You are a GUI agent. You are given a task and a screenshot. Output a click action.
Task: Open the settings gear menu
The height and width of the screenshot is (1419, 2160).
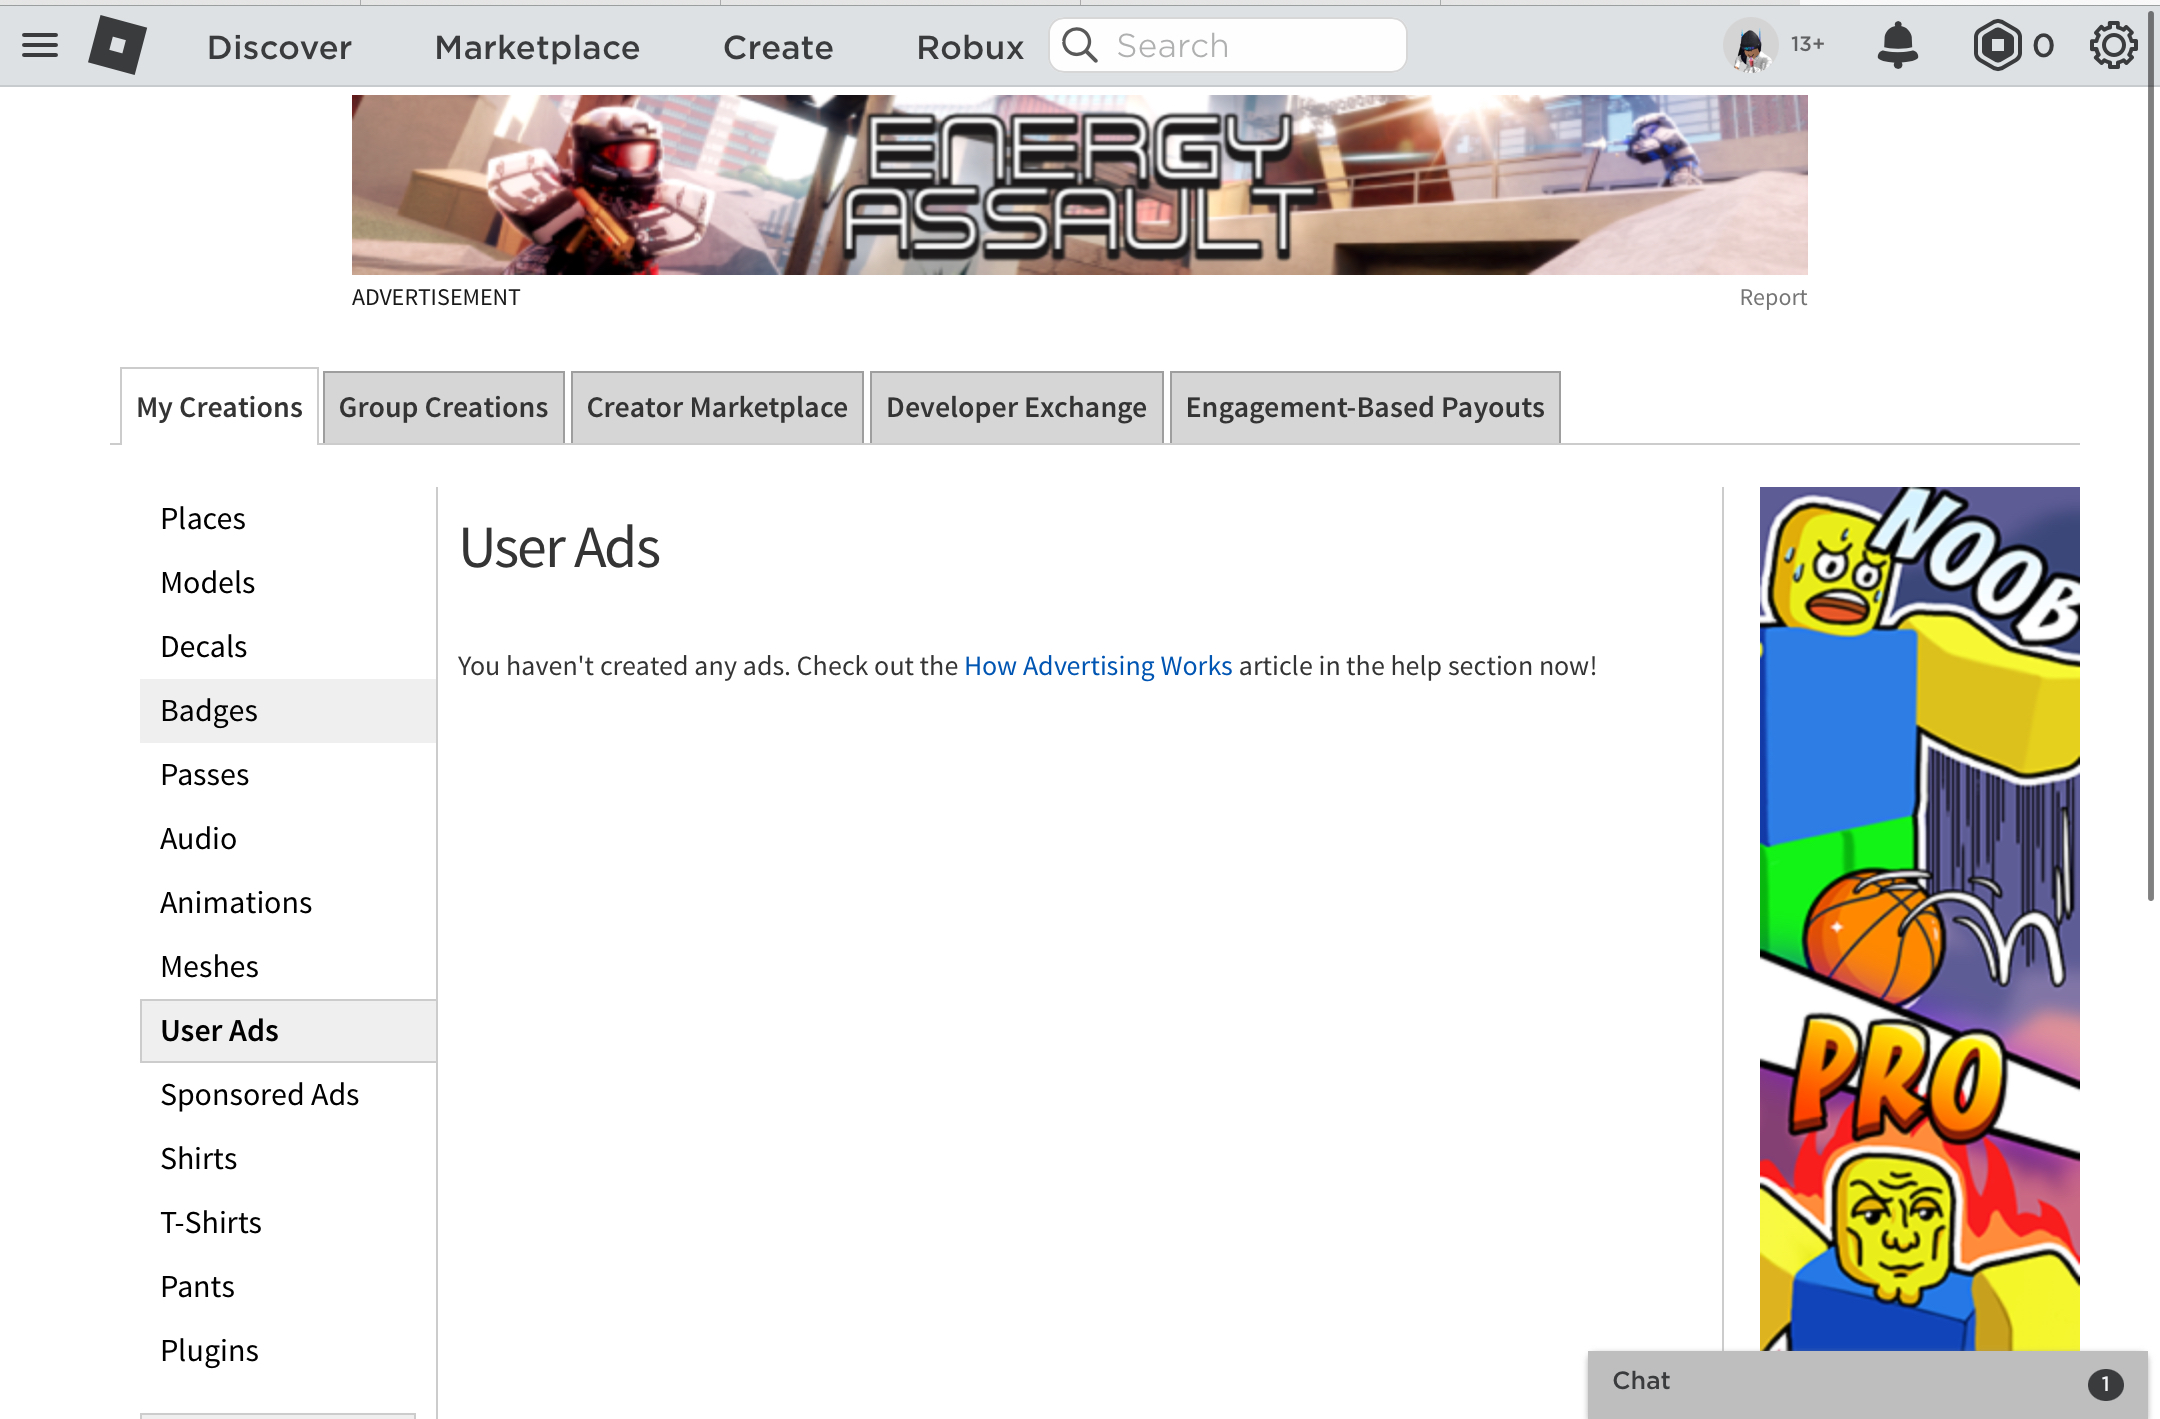point(2113,46)
